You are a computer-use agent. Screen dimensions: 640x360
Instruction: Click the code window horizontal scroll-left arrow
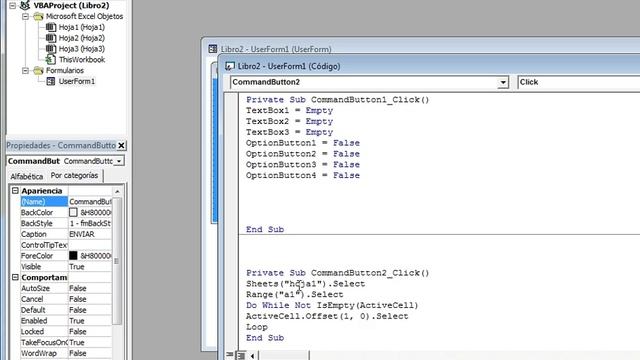pyautogui.click(x=253, y=356)
